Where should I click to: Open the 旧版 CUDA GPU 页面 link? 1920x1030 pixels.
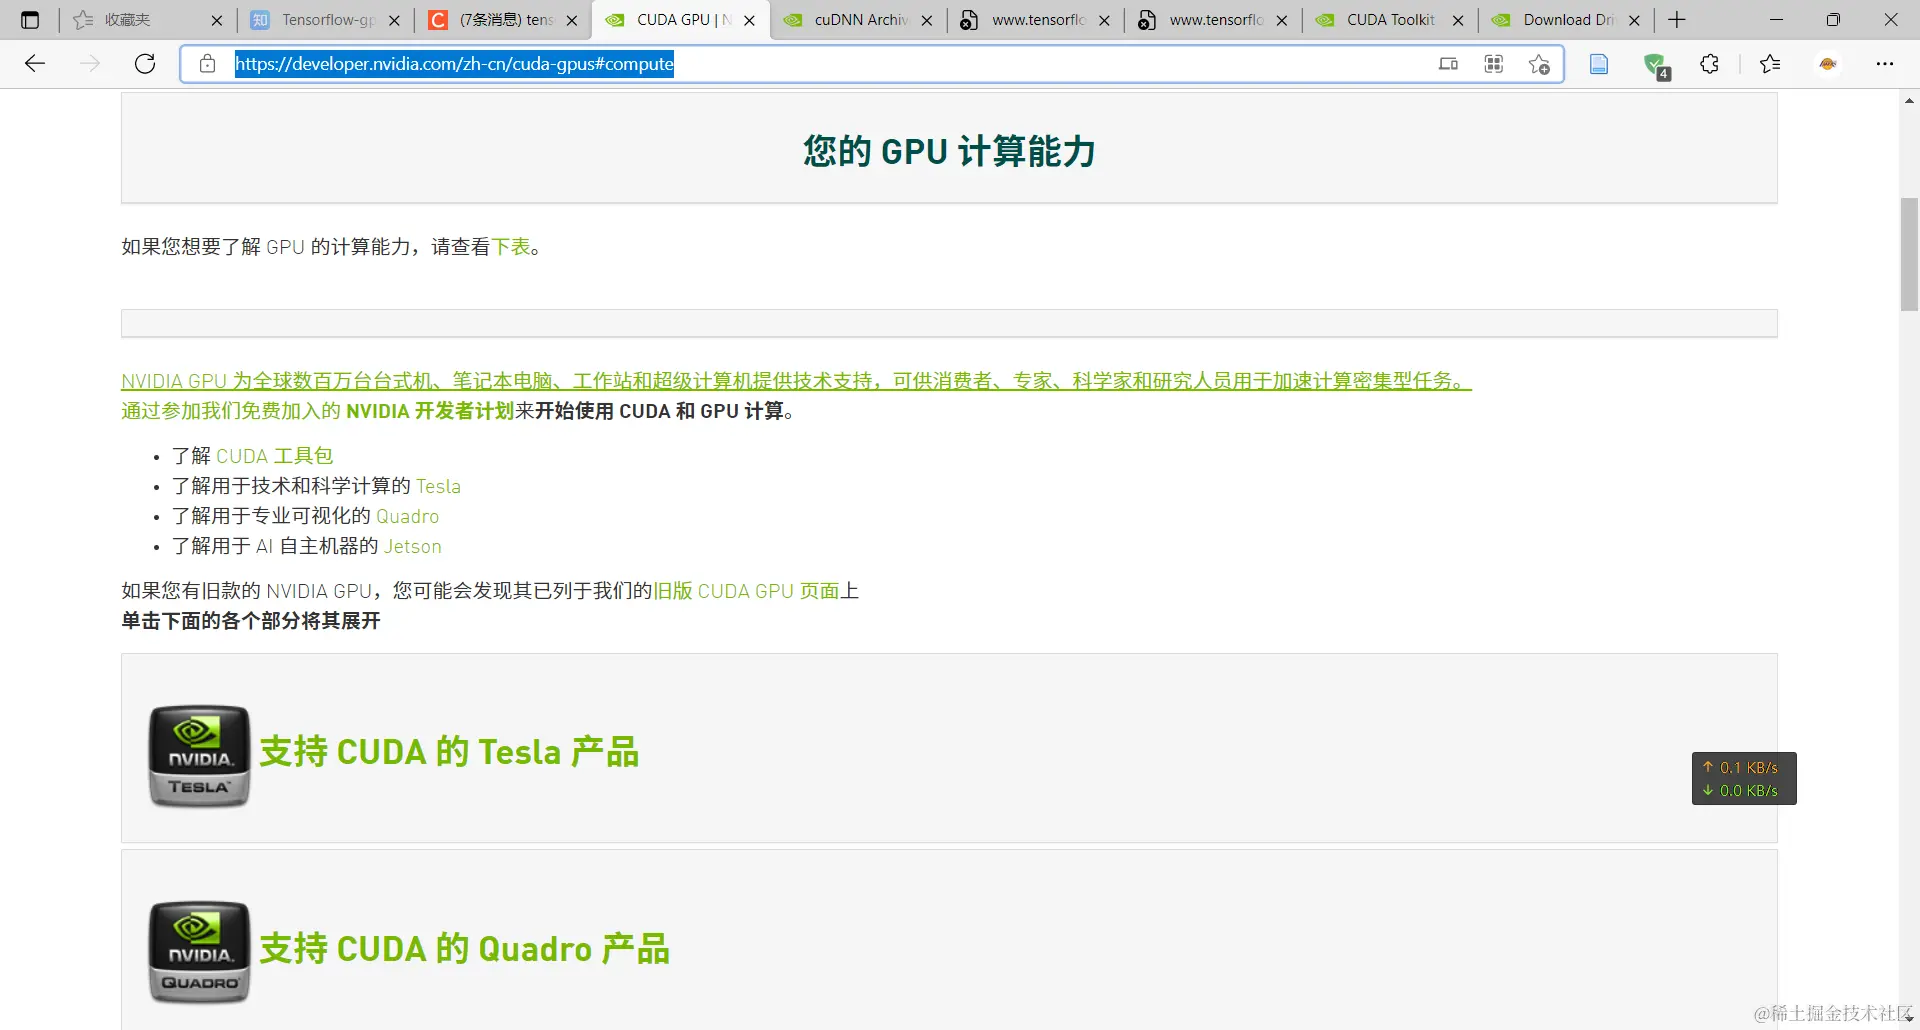pyautogui.click(x=746, y=591)
